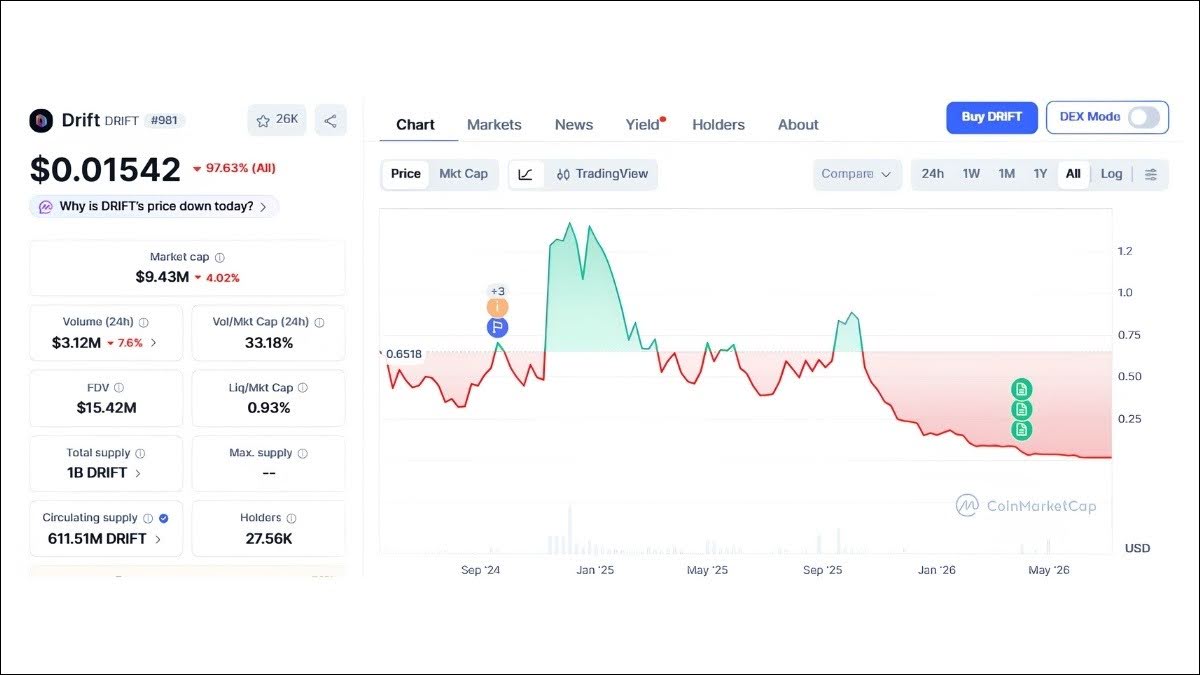
Task: Click the blue flag event marker on chart
Action: click(x=497, y=327)
